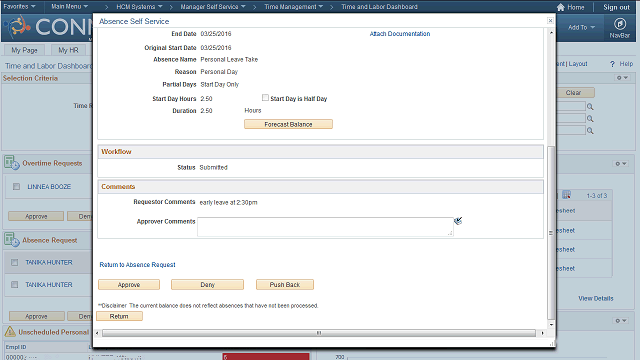Expand the HCM Systems breadcrumb menu

139,7
